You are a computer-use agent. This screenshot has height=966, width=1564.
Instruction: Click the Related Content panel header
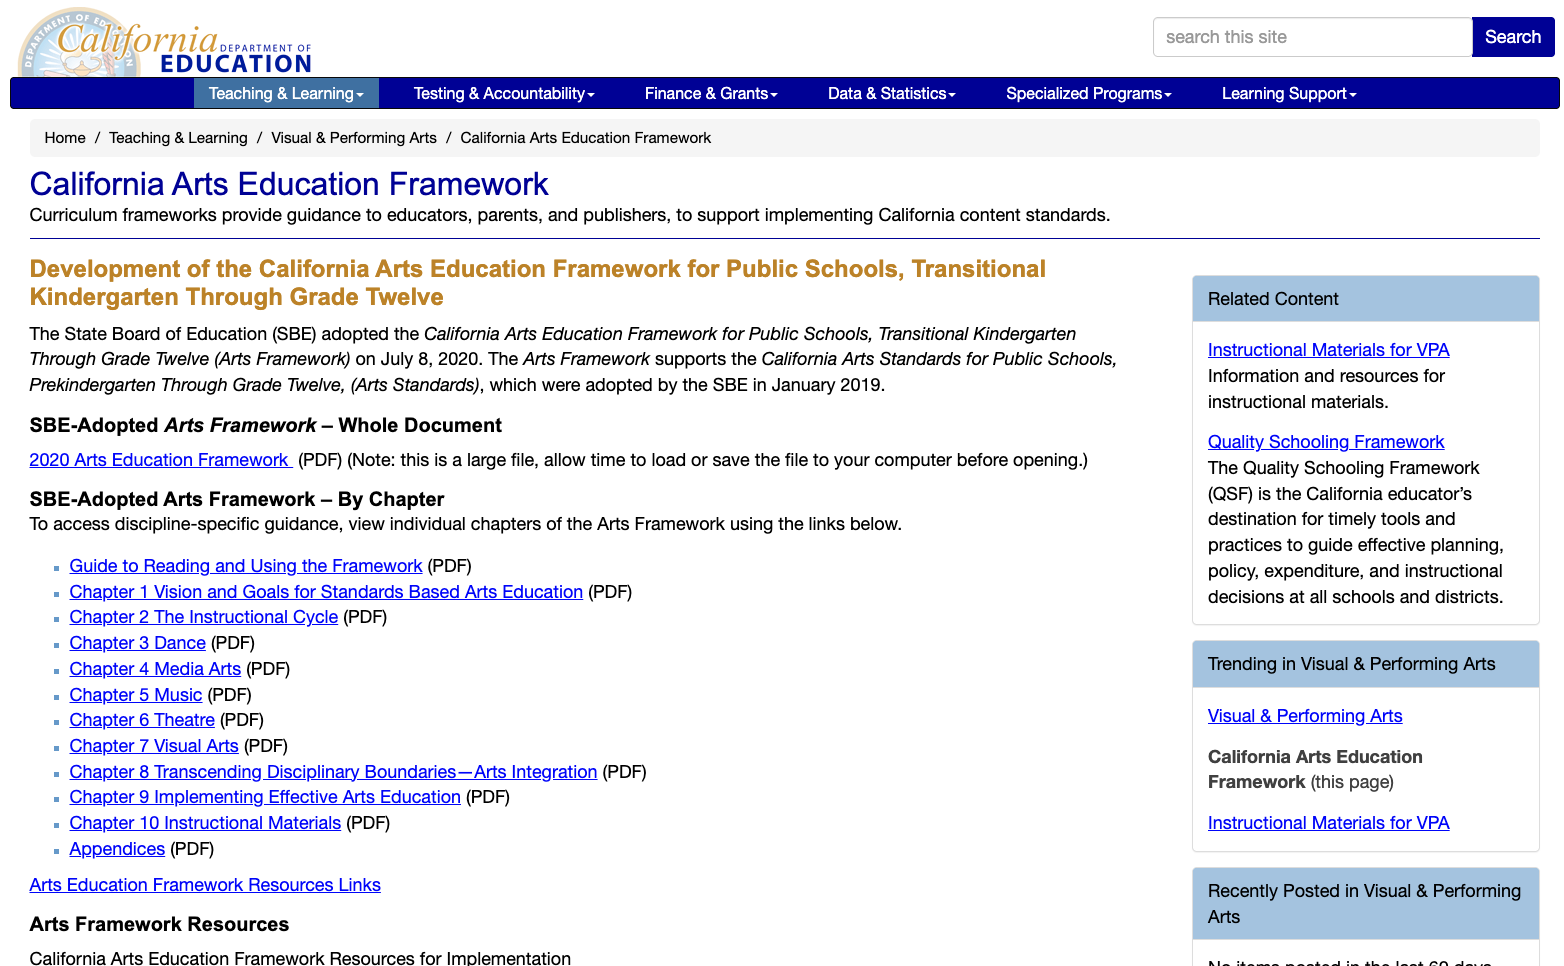pos(1366,299)
